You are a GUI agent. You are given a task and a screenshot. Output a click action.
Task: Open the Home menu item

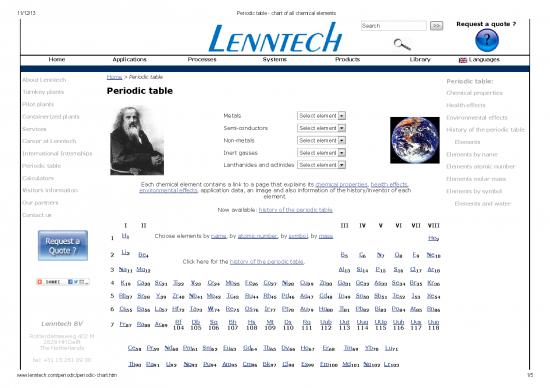[57, 59]
